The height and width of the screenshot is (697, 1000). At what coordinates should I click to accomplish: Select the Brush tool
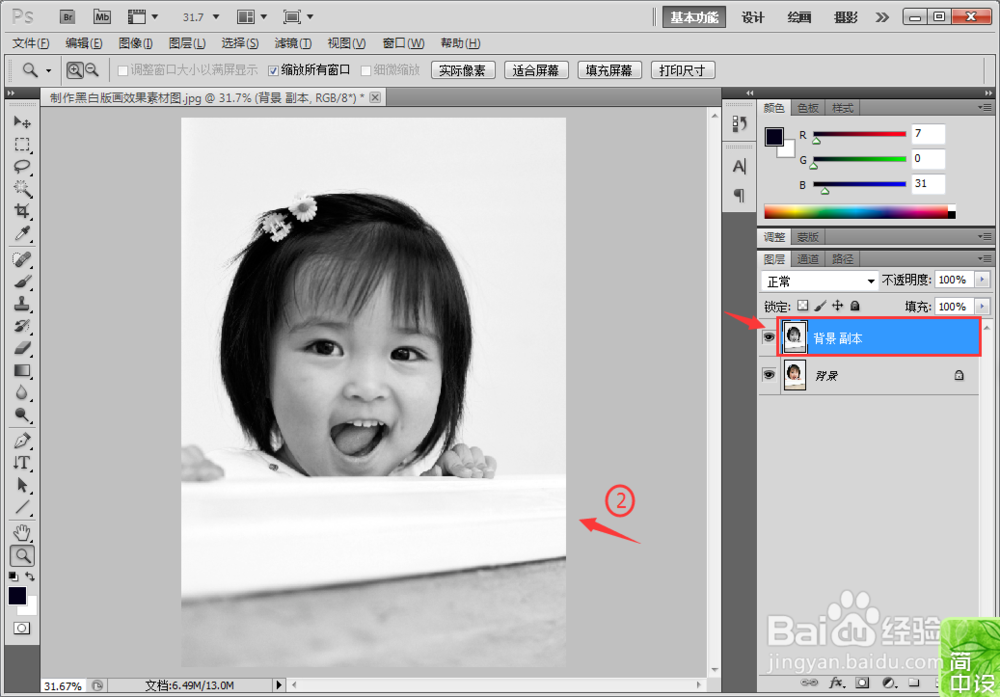pyautogui.click(x=22, y=281)
